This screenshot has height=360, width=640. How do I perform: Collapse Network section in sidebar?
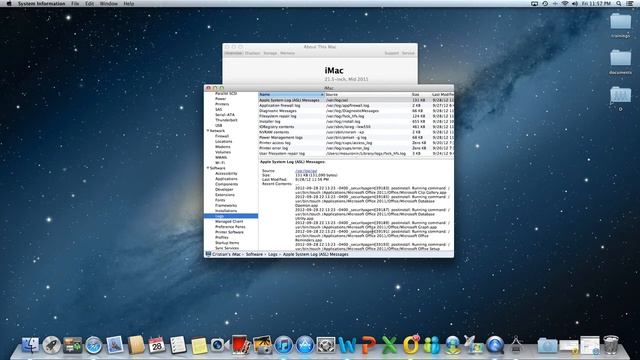click(208, 131)
